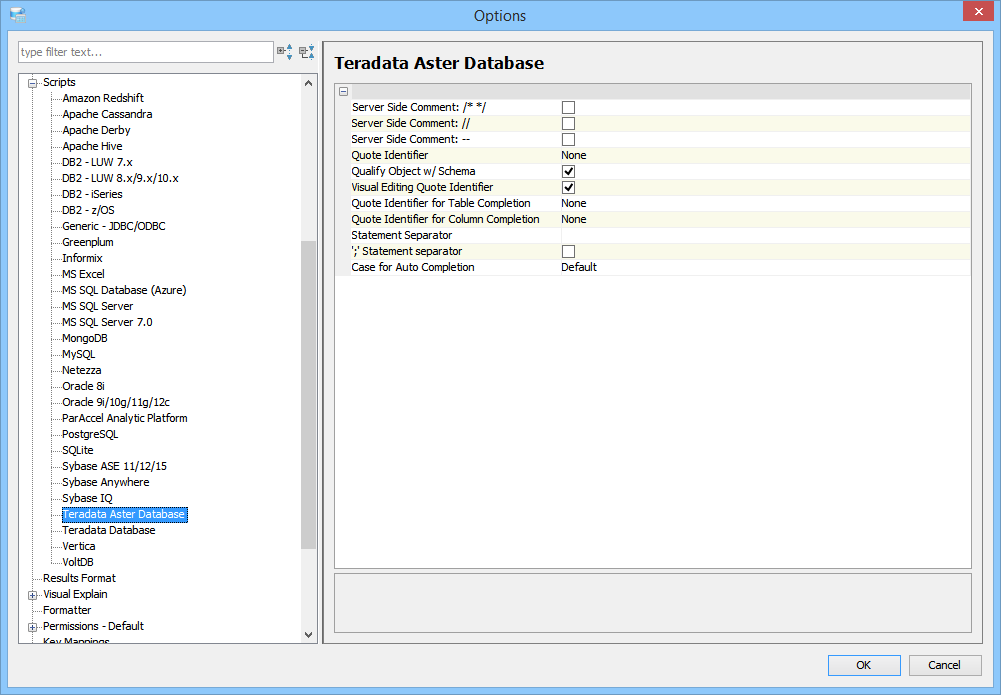
Task: Select MongoDB in the tree
Action: pos(85,338)
